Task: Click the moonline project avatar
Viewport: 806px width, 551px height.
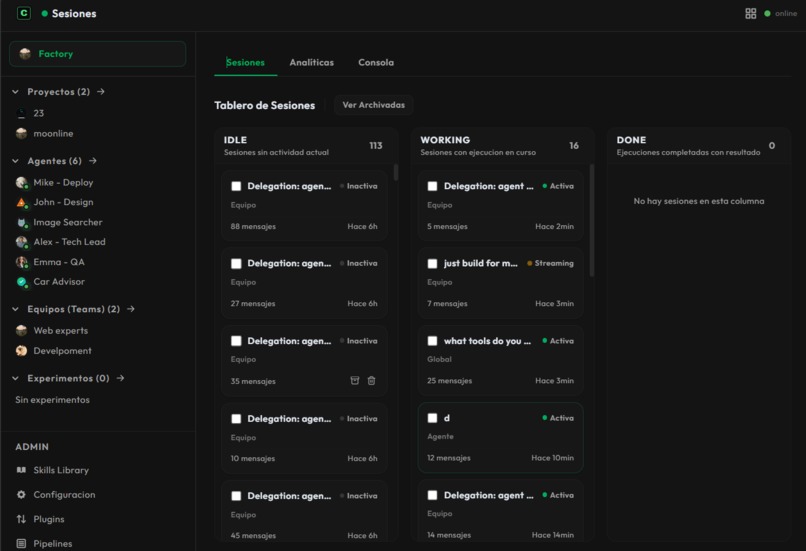Action: 21,134
